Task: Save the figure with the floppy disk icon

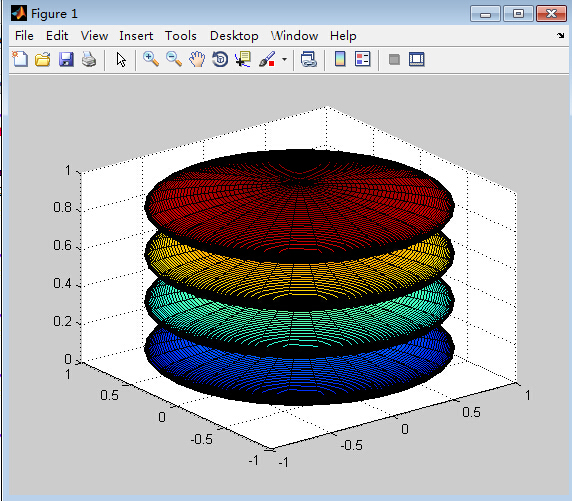Action: point(66,59)
